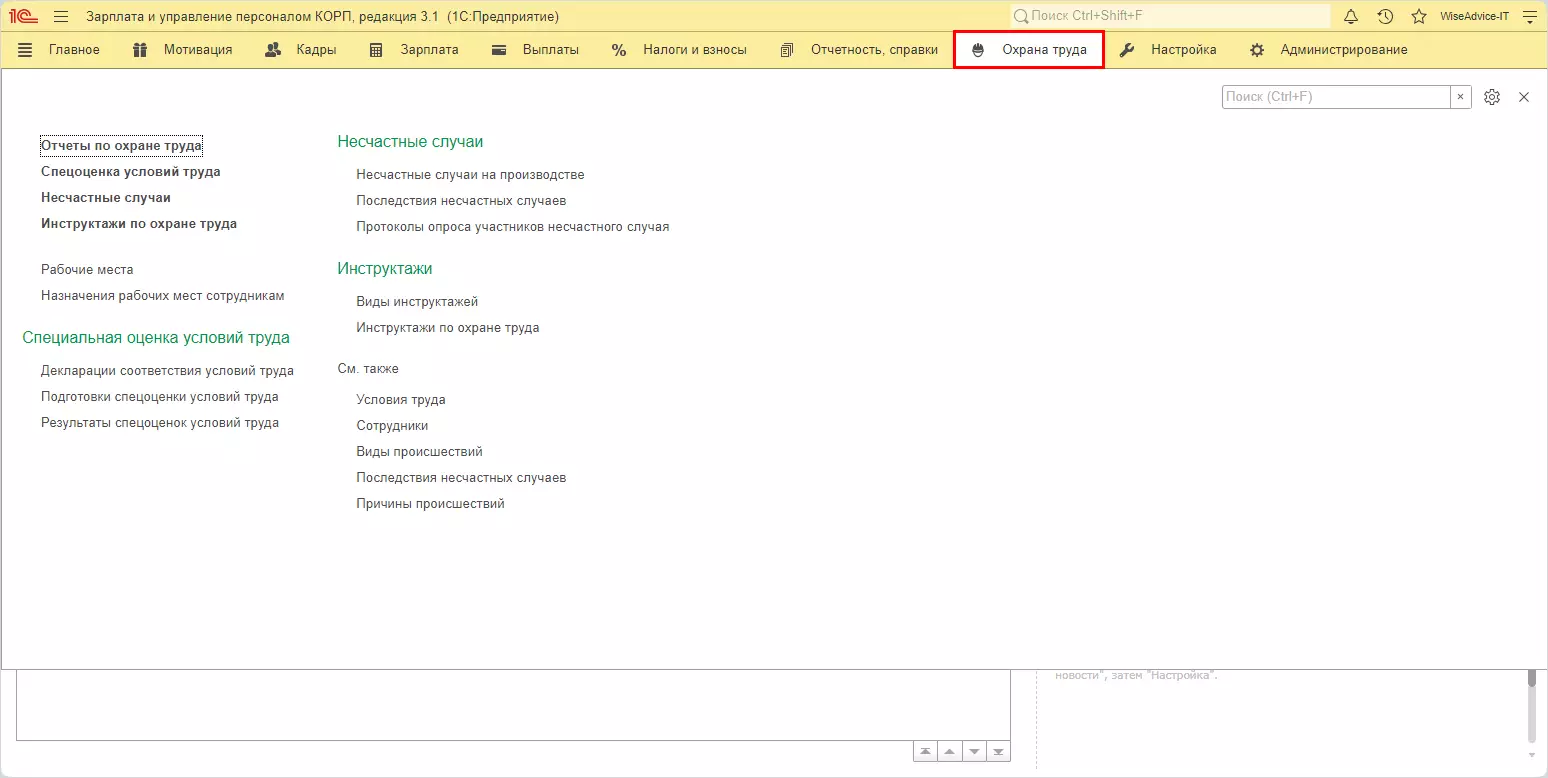
Task: Open Администрирование via its gear icon
Action: [x=1257, y=50]
